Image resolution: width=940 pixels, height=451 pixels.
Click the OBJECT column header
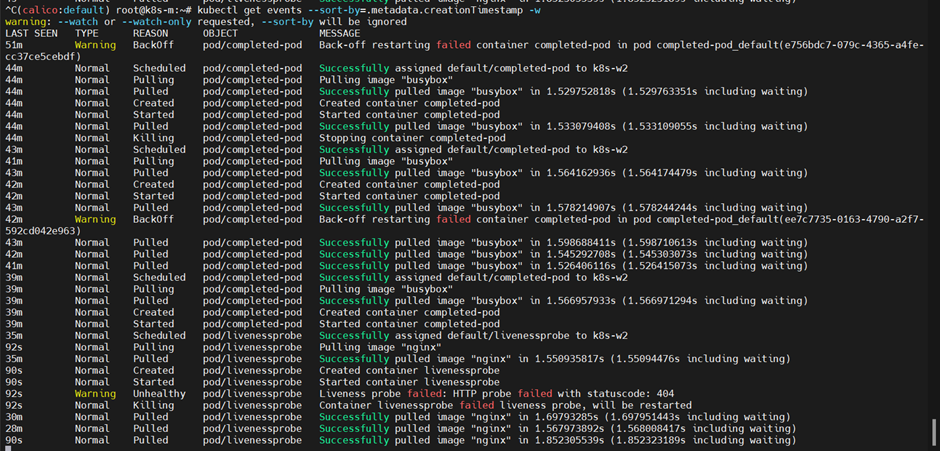tap(220, 34)
